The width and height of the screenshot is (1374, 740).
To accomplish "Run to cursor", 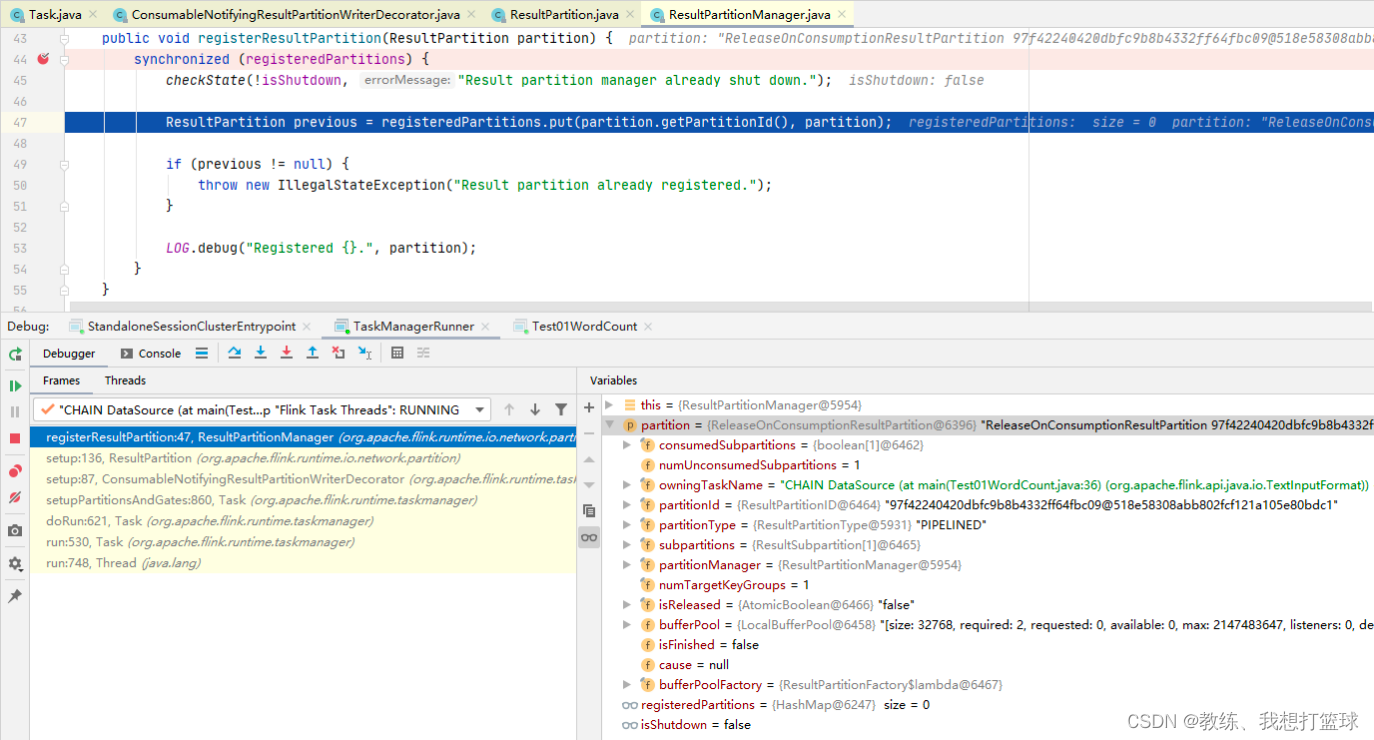I will 365,353.
